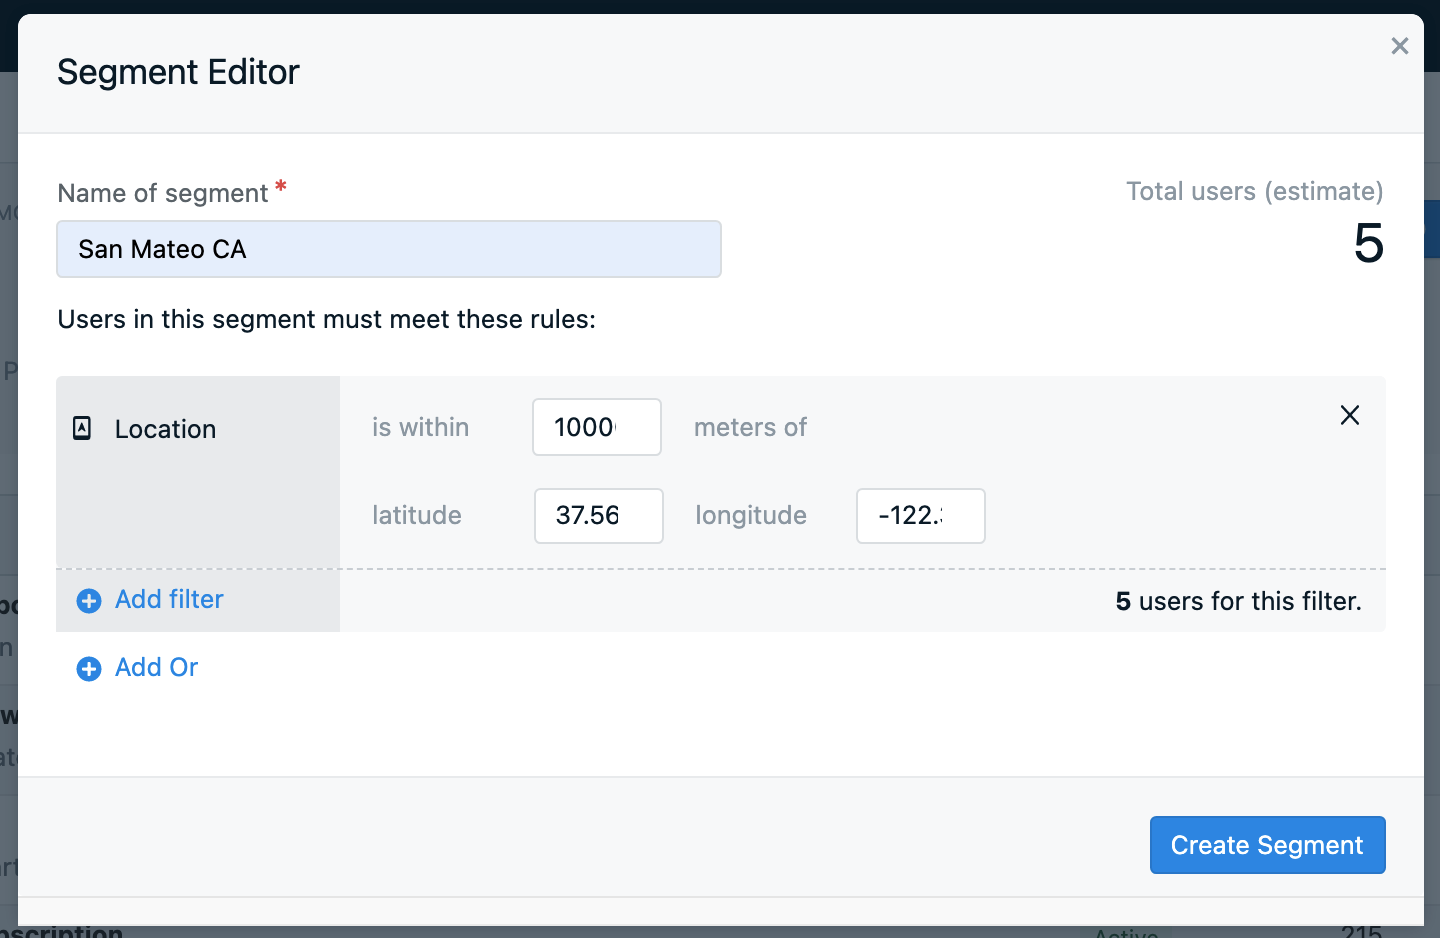This screenshot has width=1440, height=938.
Task: Close the Segment Editor dialog
Action: [1400, 46]
